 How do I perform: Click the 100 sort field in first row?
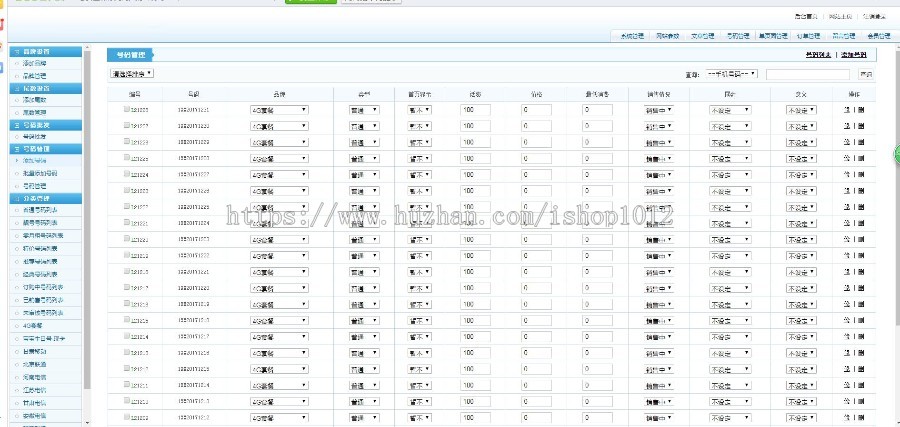475,110
